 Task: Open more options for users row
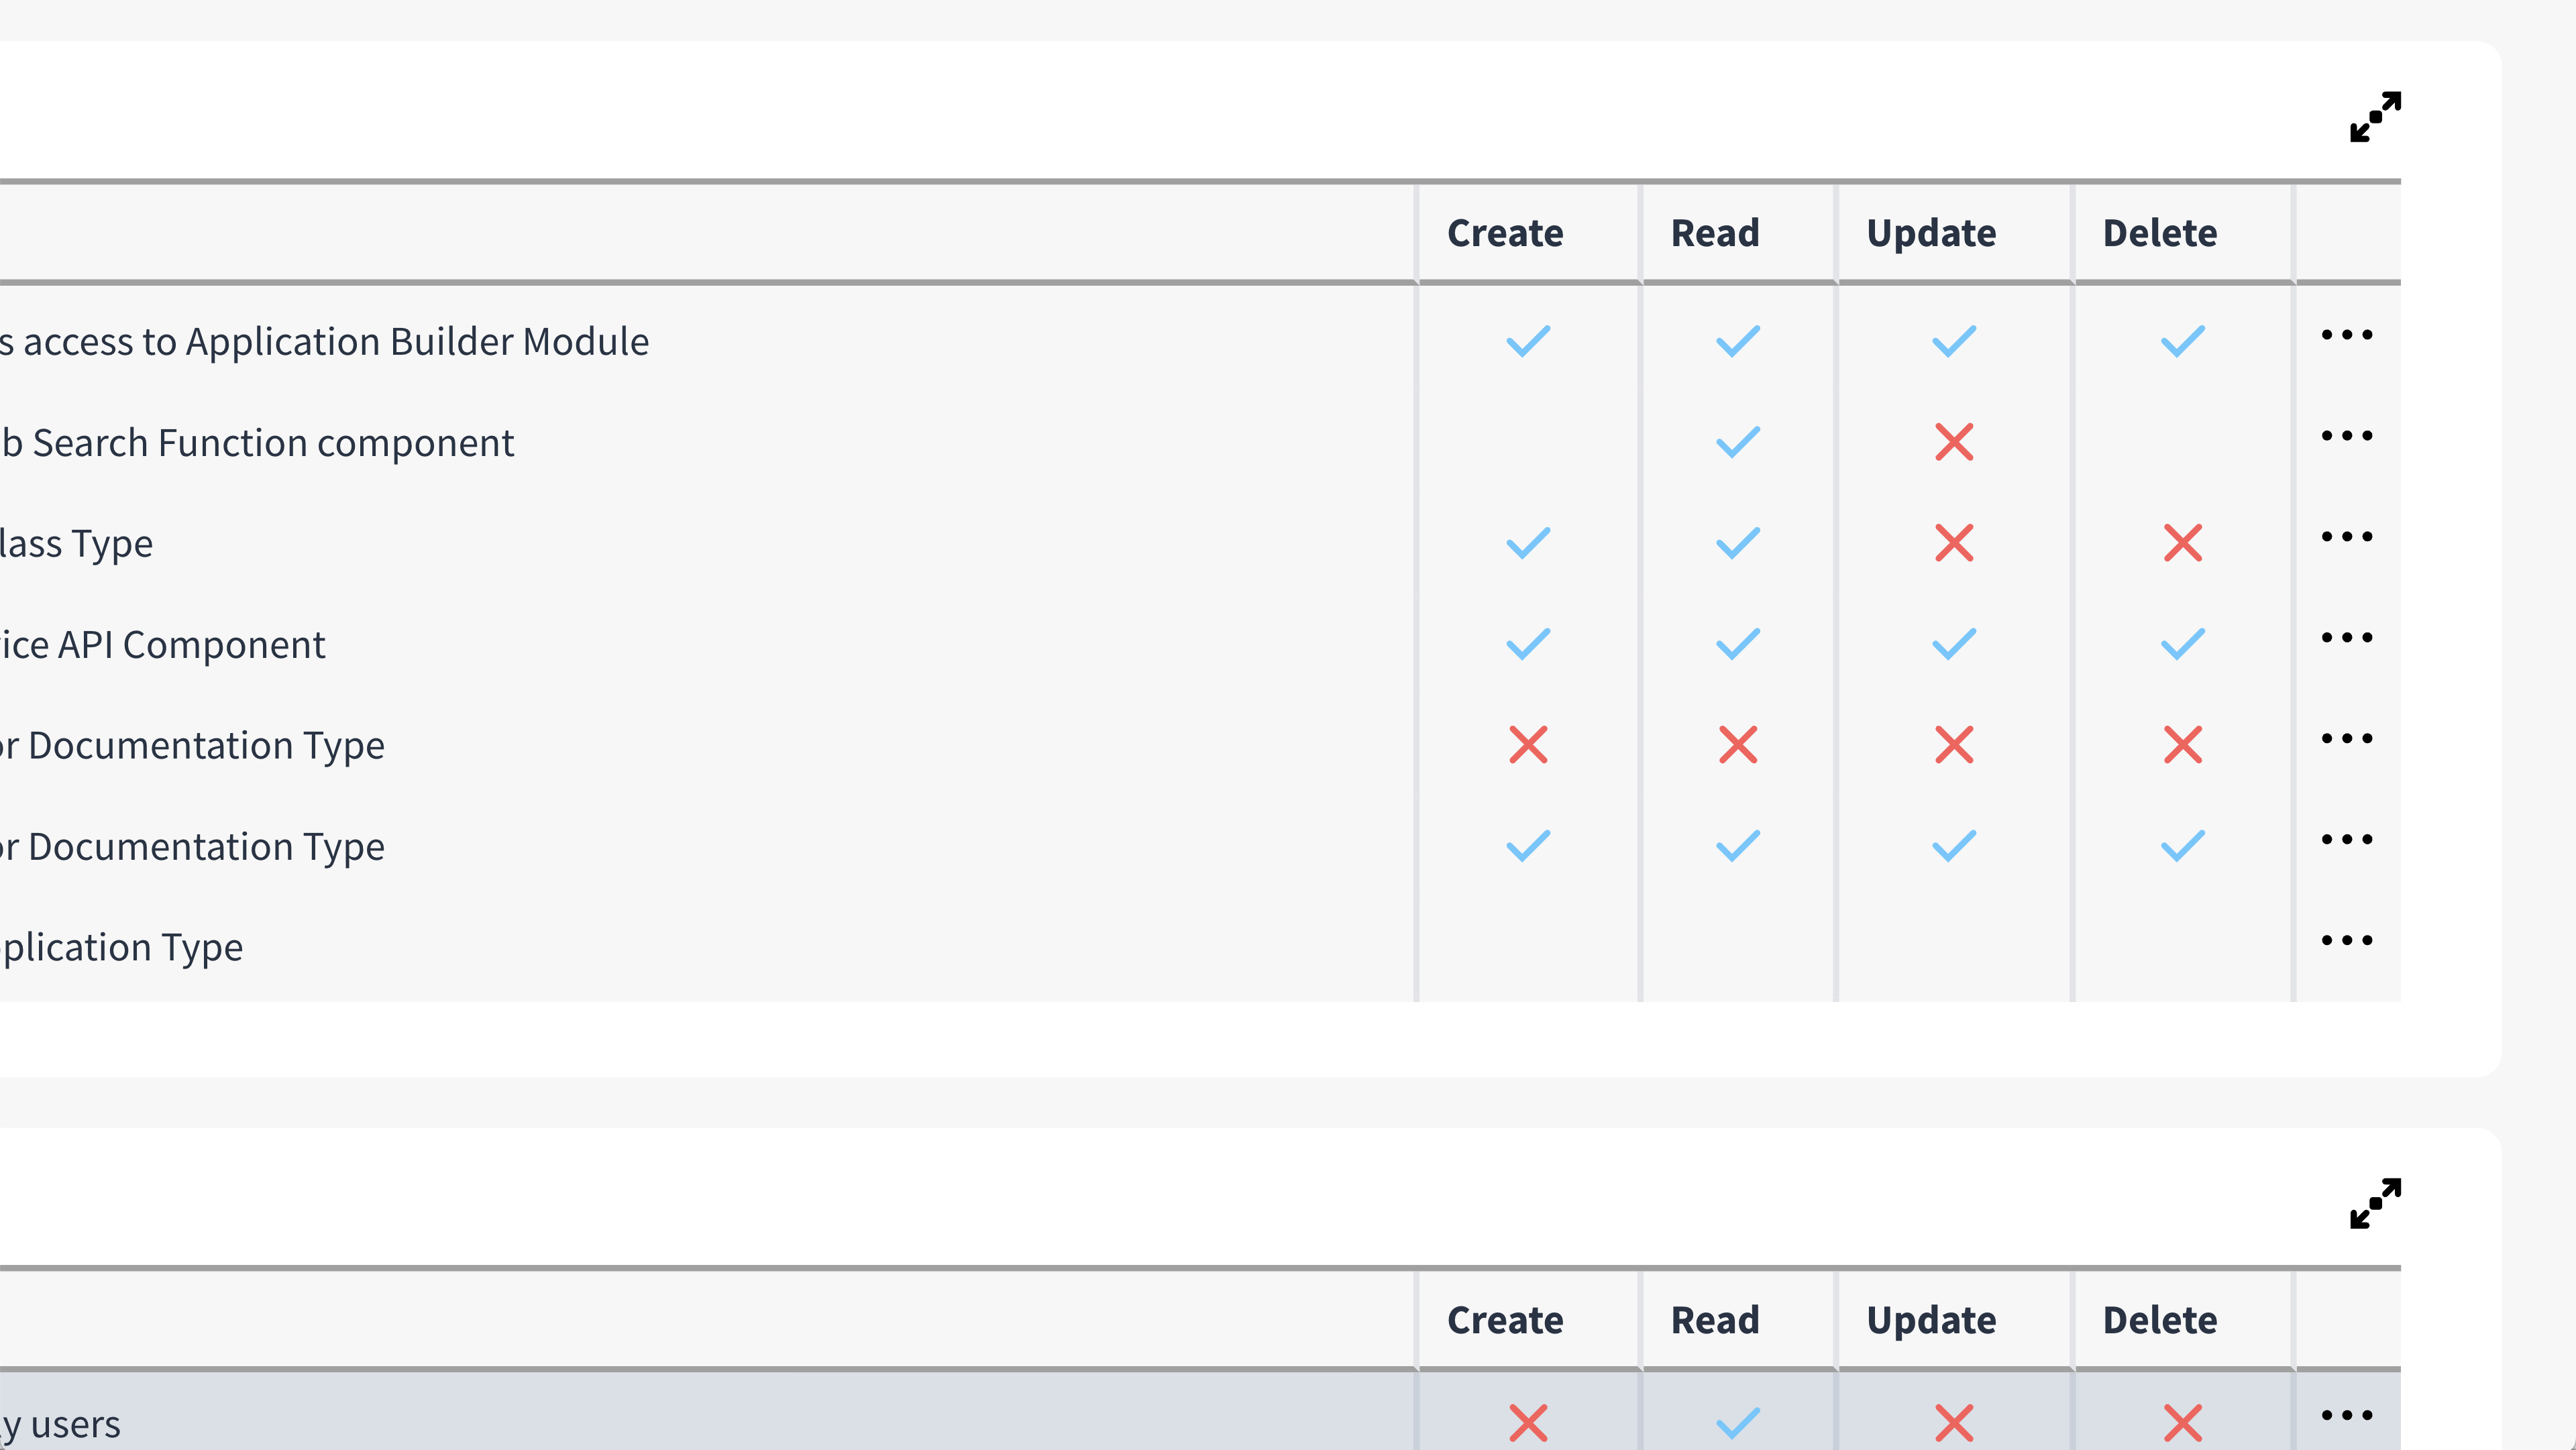tap(2346, 1415)
